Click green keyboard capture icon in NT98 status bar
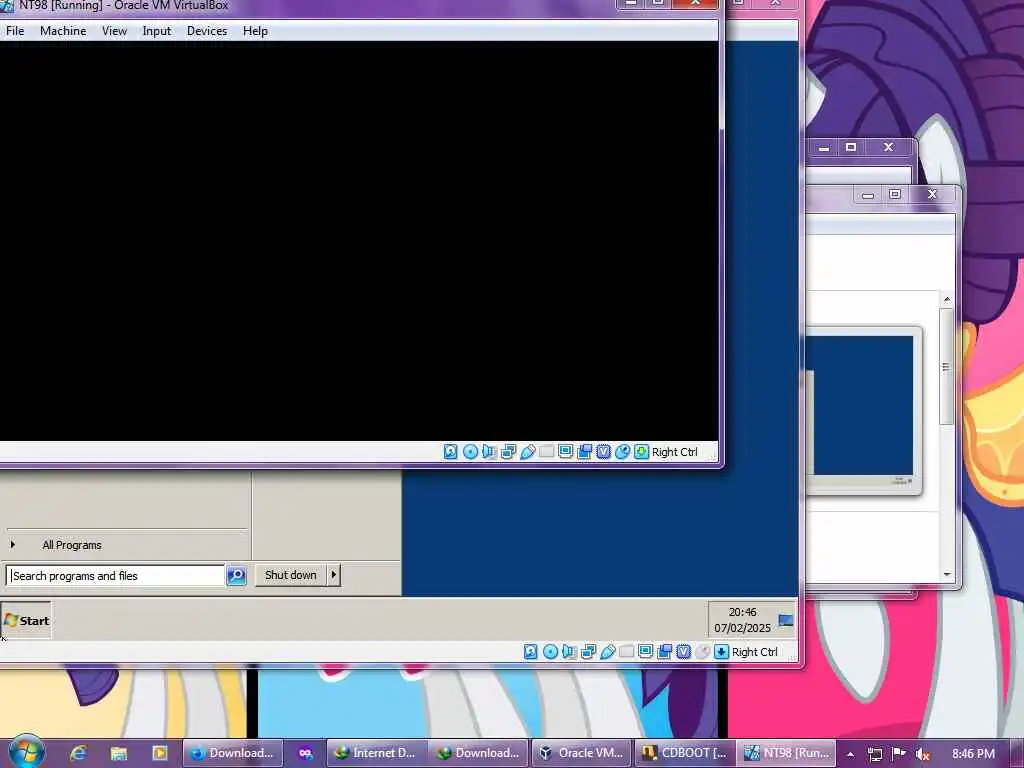The width and height of the screenshot is (1024, 768). pyautogui.click(x=641, y=451)
